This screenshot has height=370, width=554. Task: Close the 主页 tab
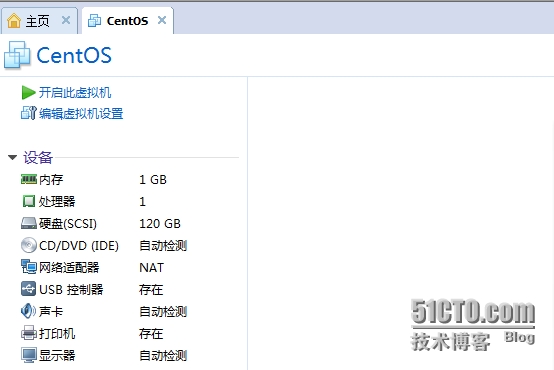[66, 20]
